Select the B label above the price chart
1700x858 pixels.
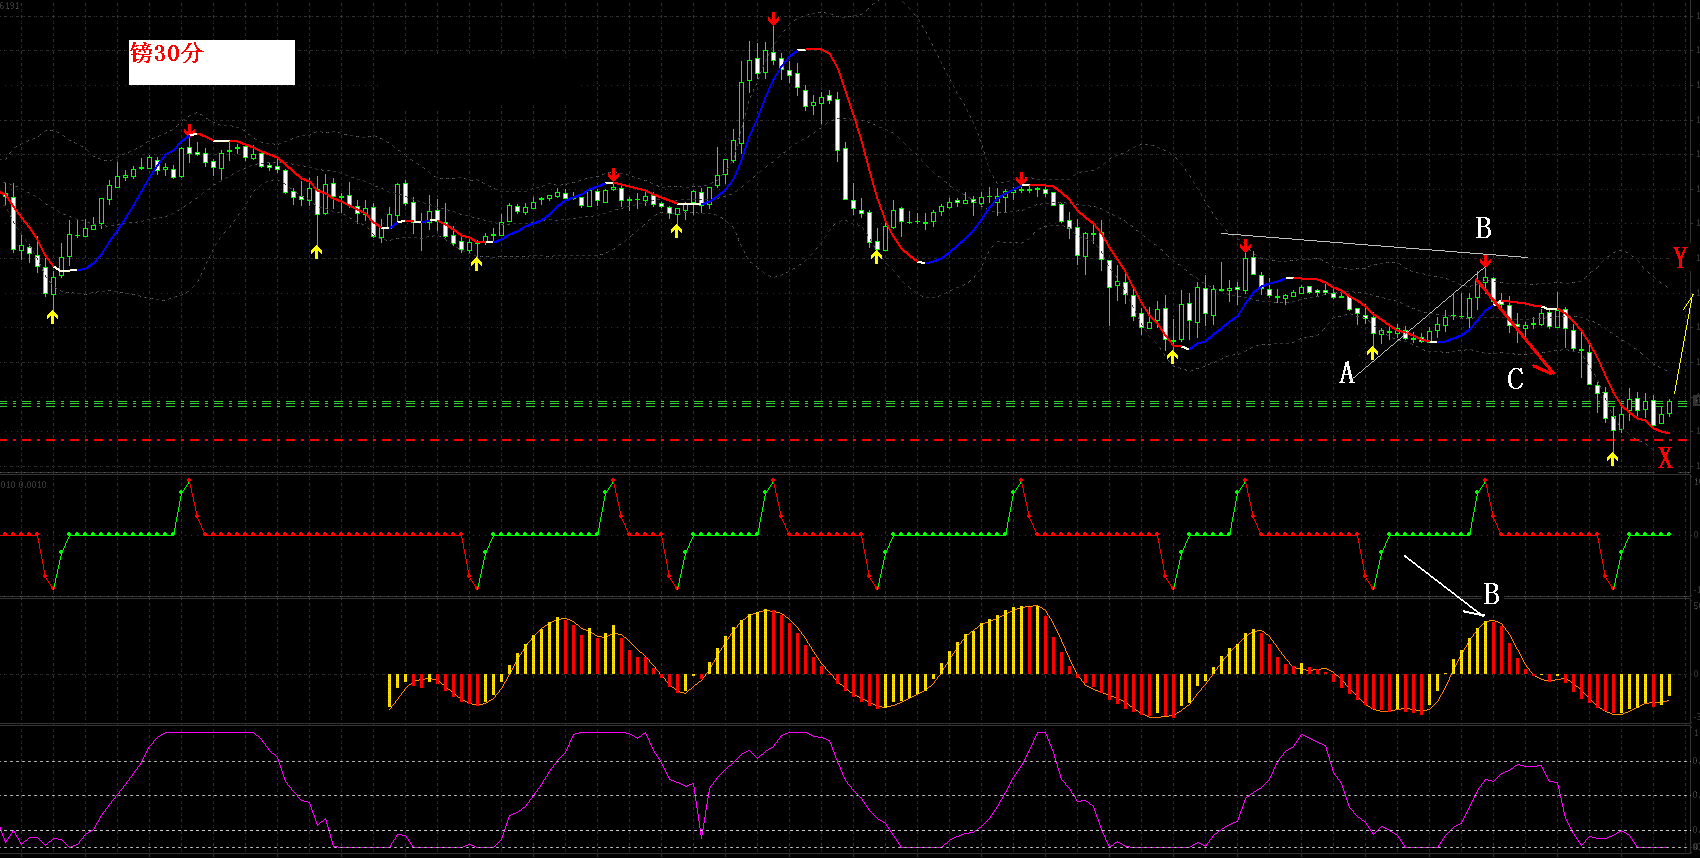[x=1483, y=229]
